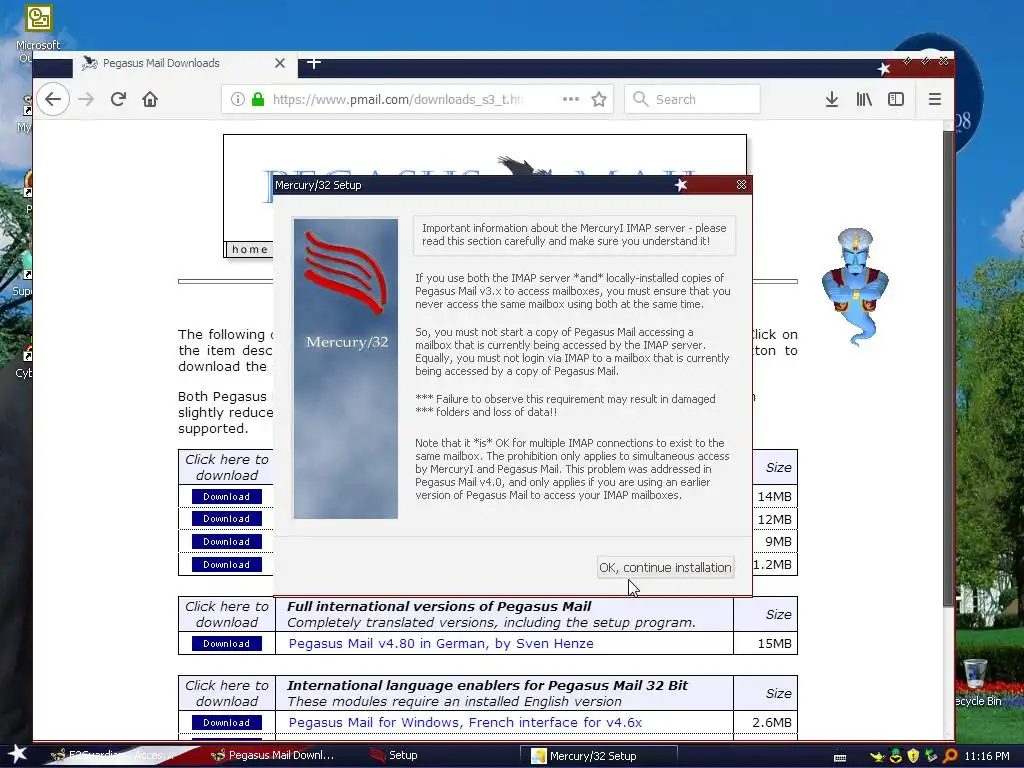The image size is (1024, 768).
Task: Click Download button for French interface
Action: [227, 722]
